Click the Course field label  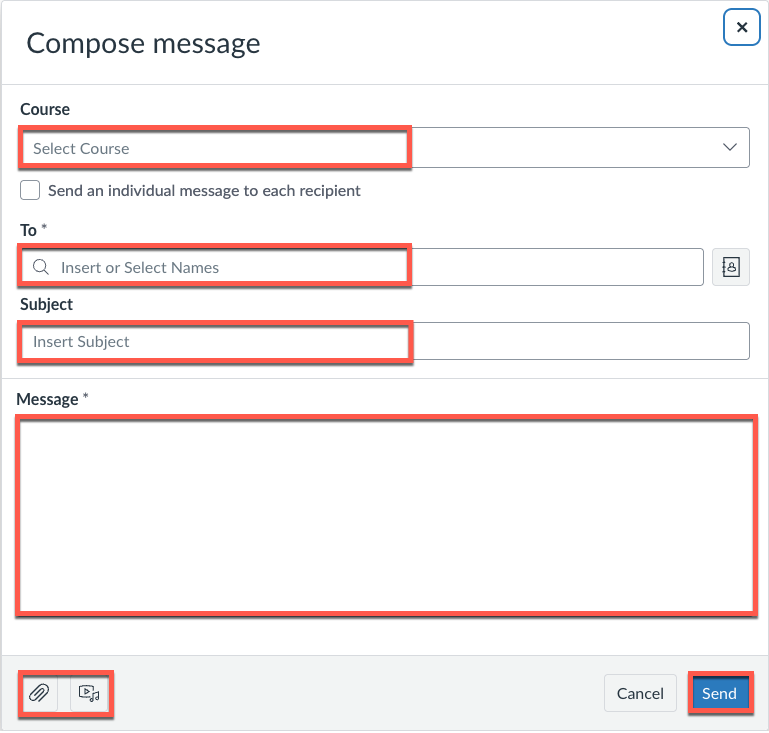click(x=45, y=109)
